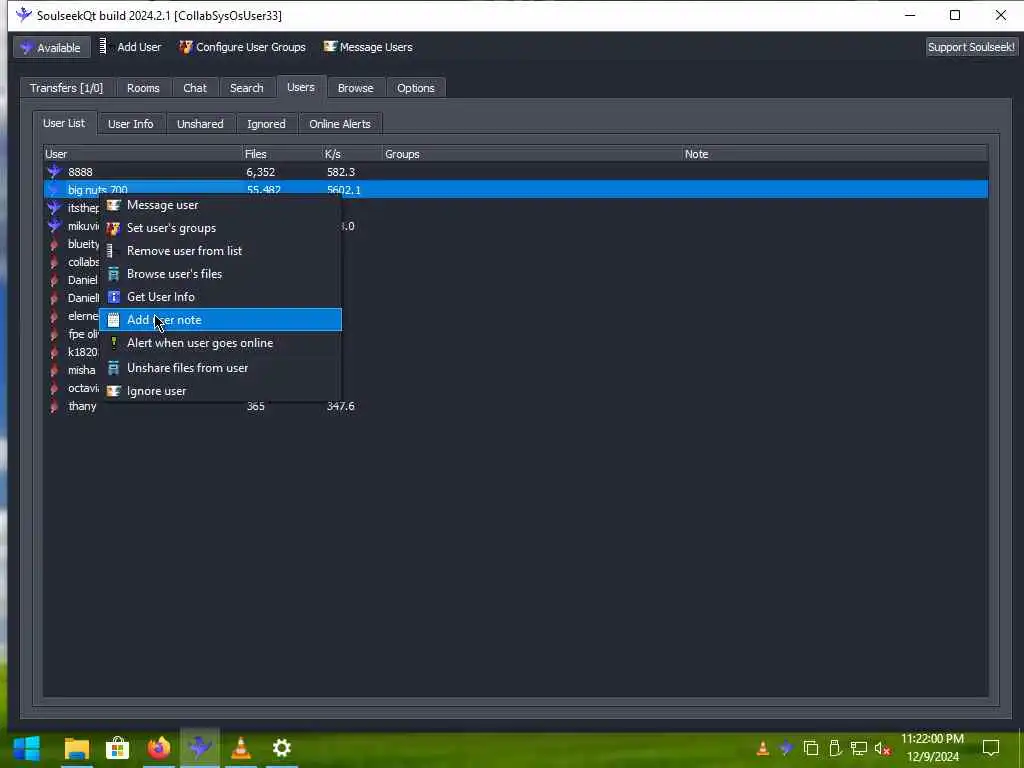Screen dimensions: 1024x768
Task: Click the VLC cone icon in system tray
Action: [x=762, y=748]
